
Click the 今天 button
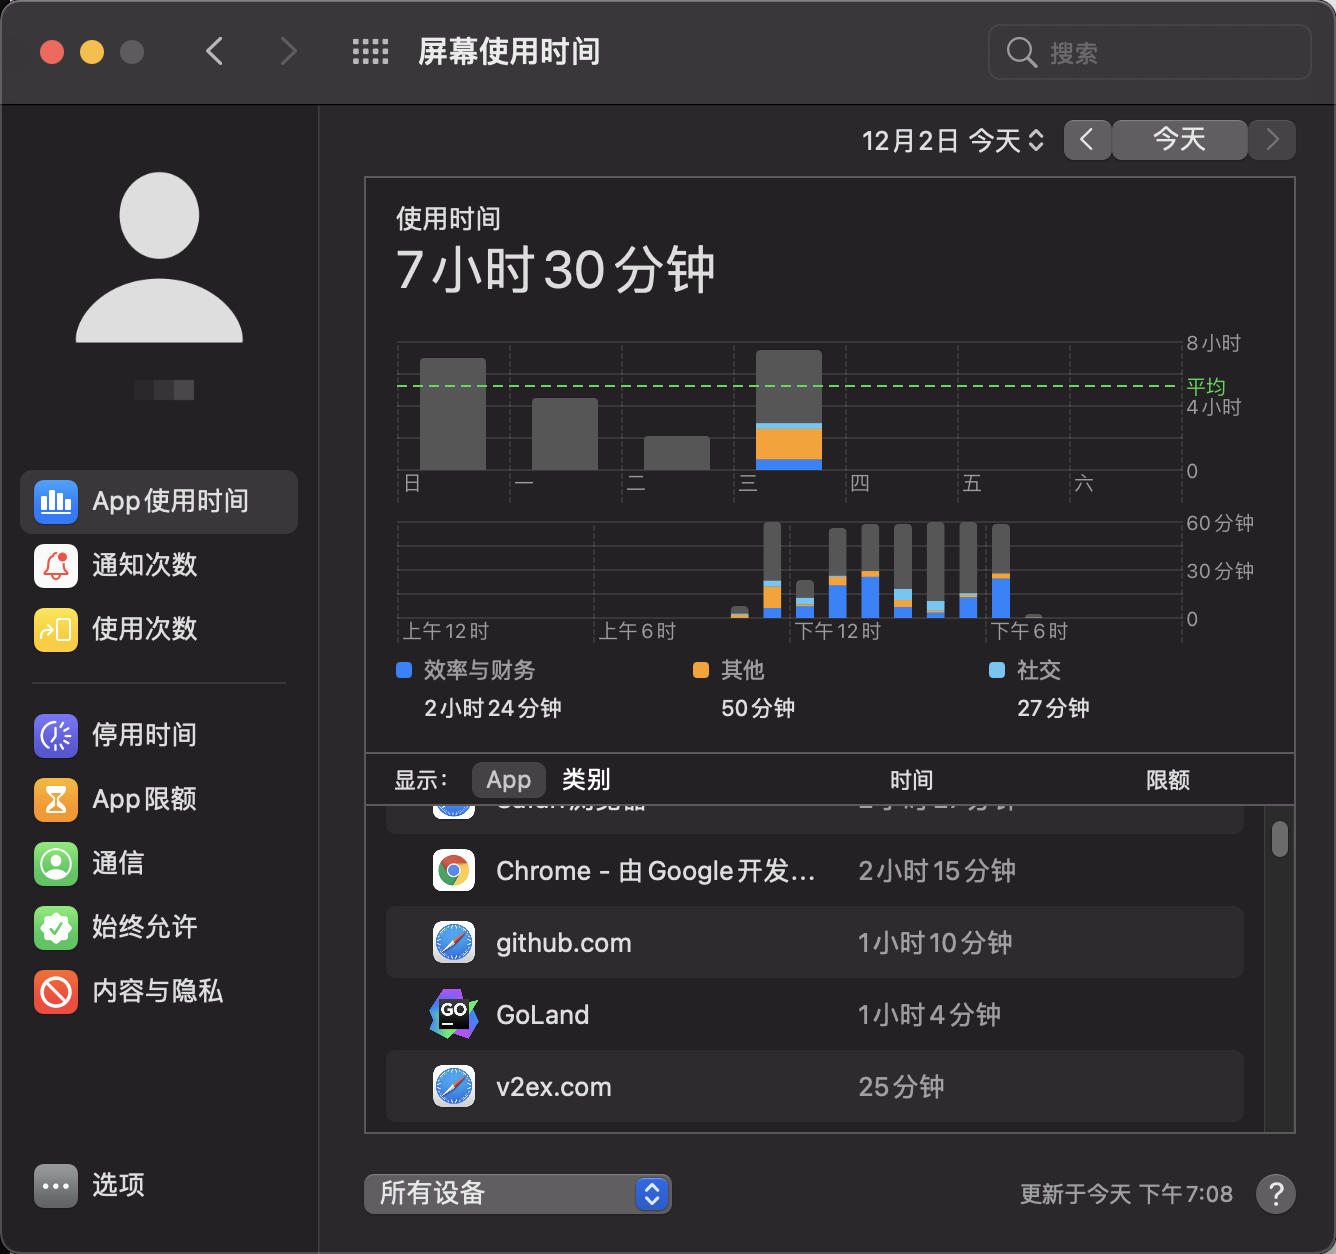coord(1179,140)
